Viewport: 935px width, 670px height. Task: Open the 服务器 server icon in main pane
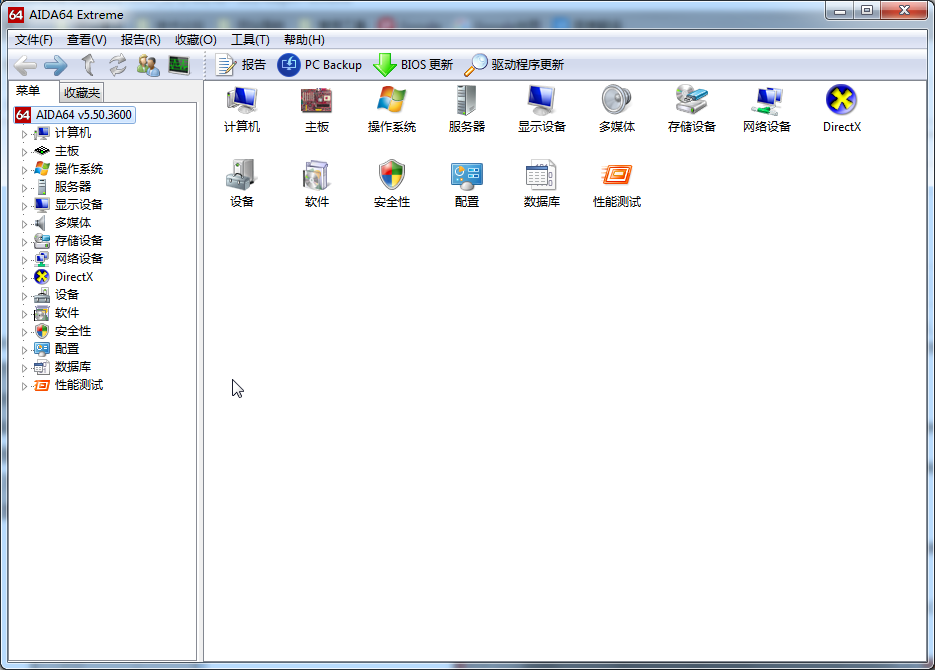pos(467,110)
